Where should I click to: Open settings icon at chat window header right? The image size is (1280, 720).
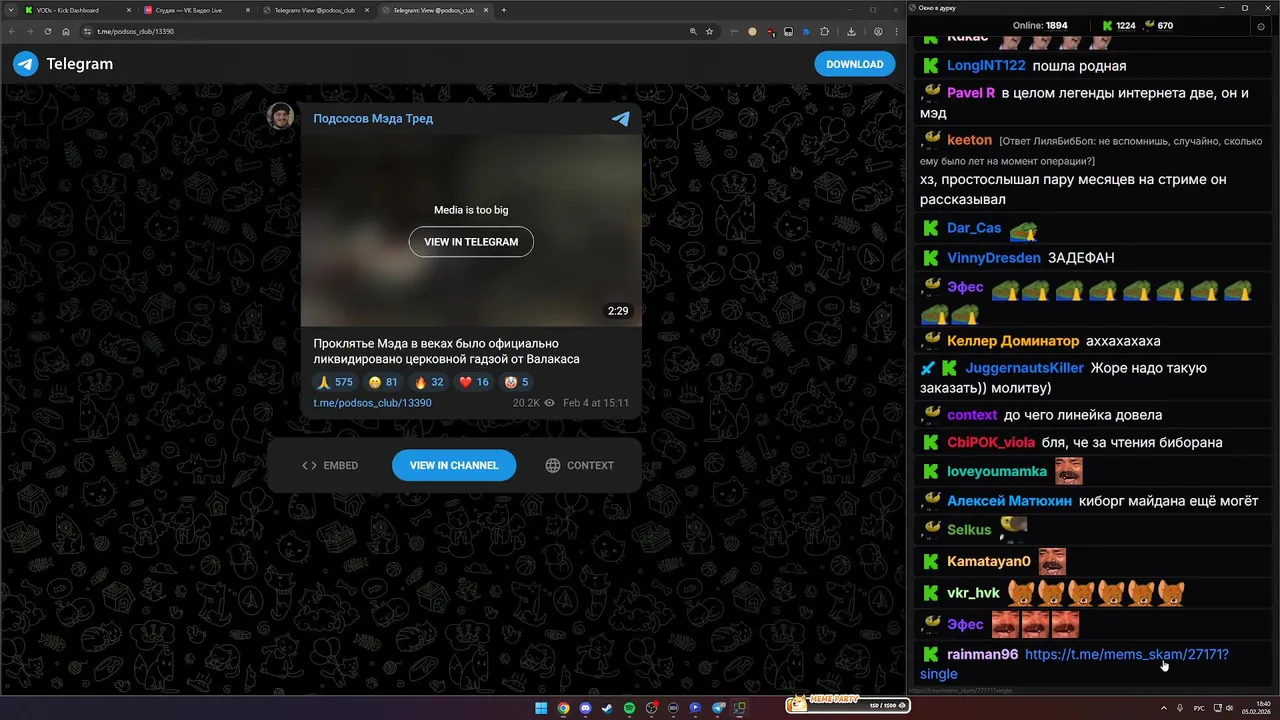pos(1260,26)
